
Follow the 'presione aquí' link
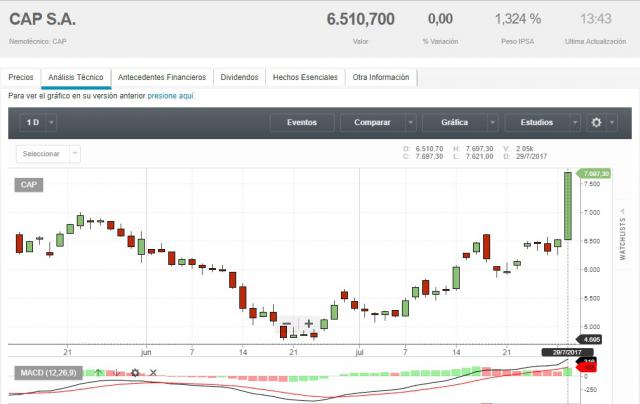[x=170, y=96]
